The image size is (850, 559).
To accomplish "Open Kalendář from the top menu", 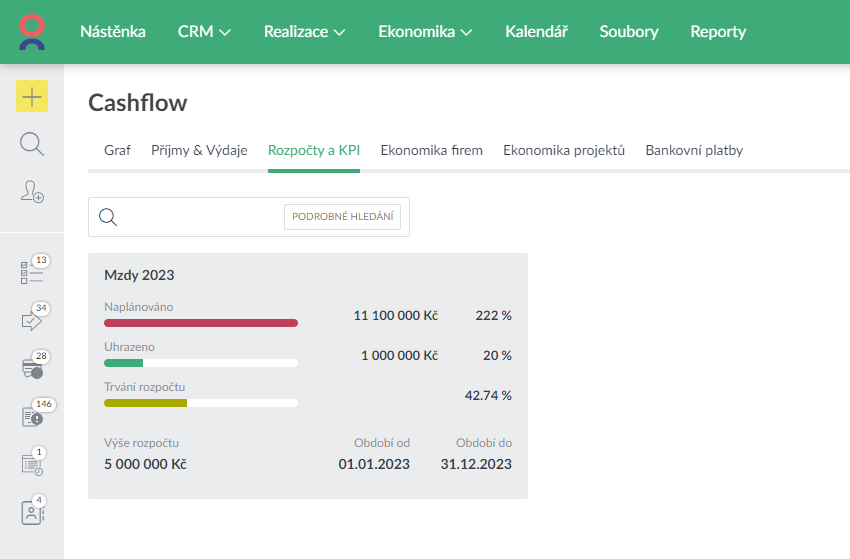I will coord(536,32).
